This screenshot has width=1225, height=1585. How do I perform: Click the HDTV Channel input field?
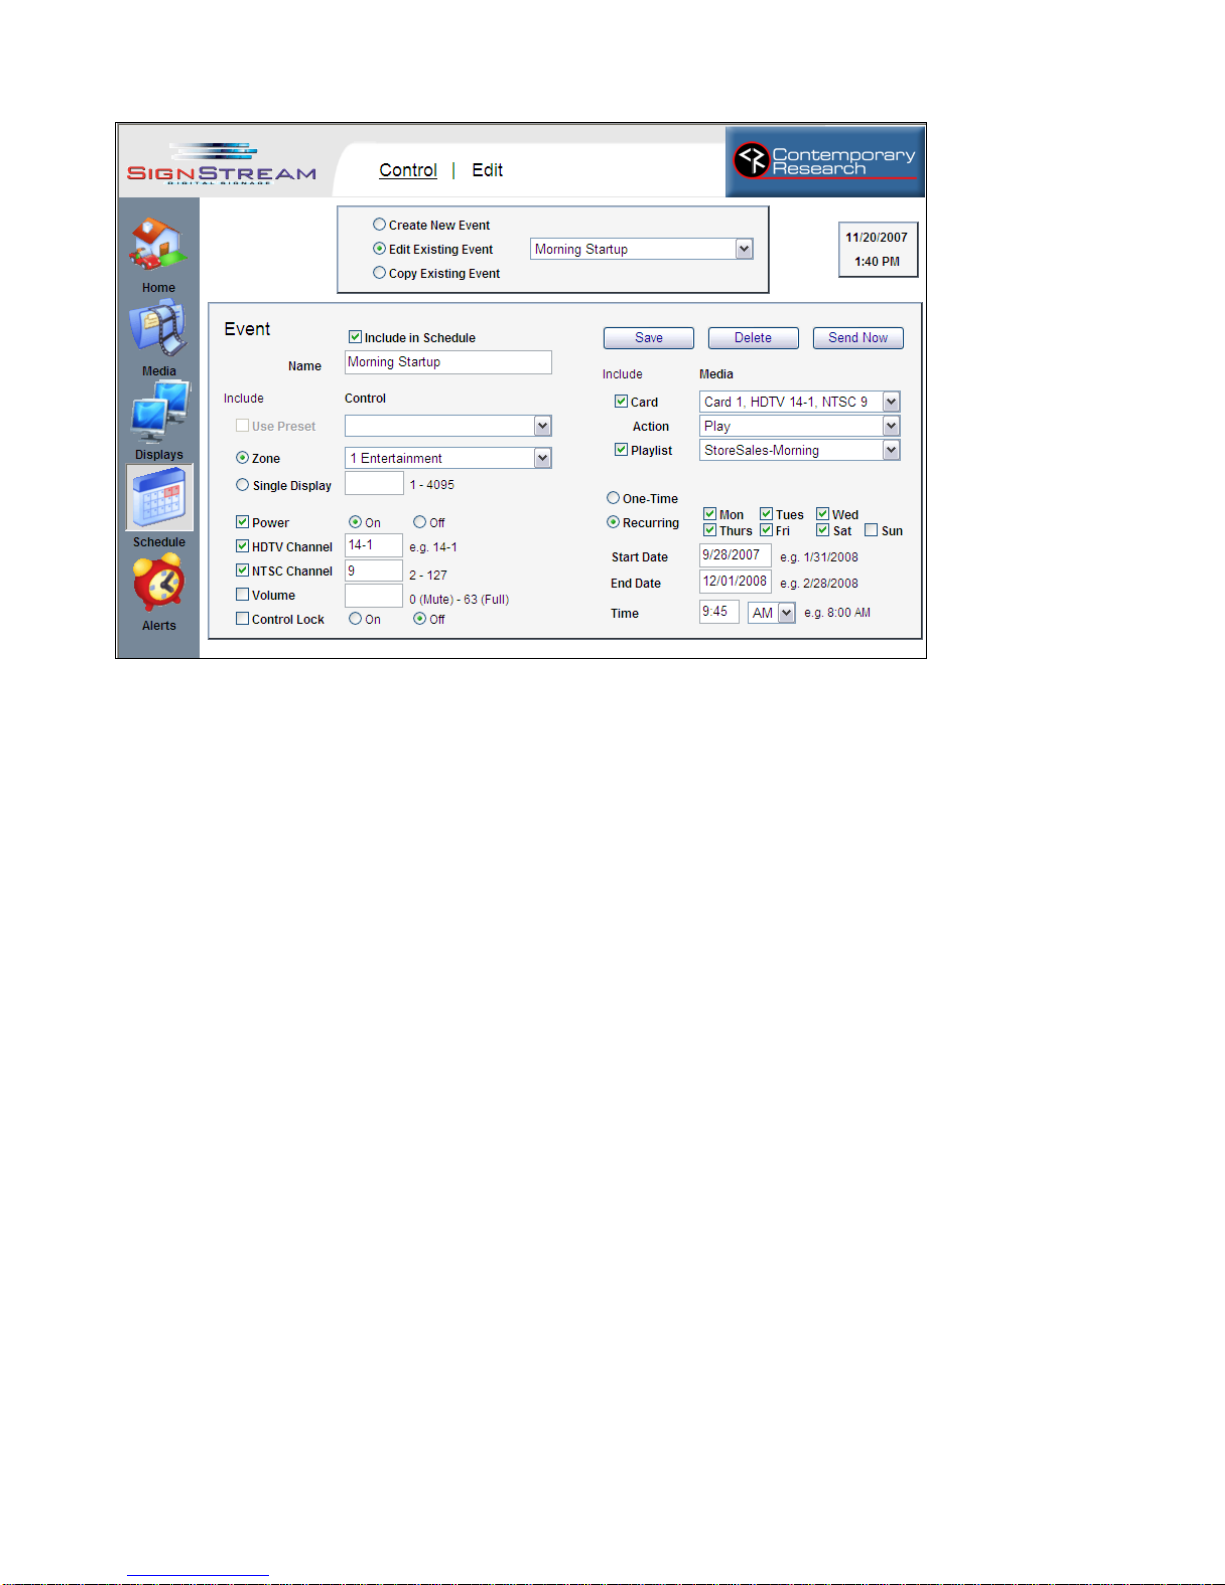(x=374, y=545)
